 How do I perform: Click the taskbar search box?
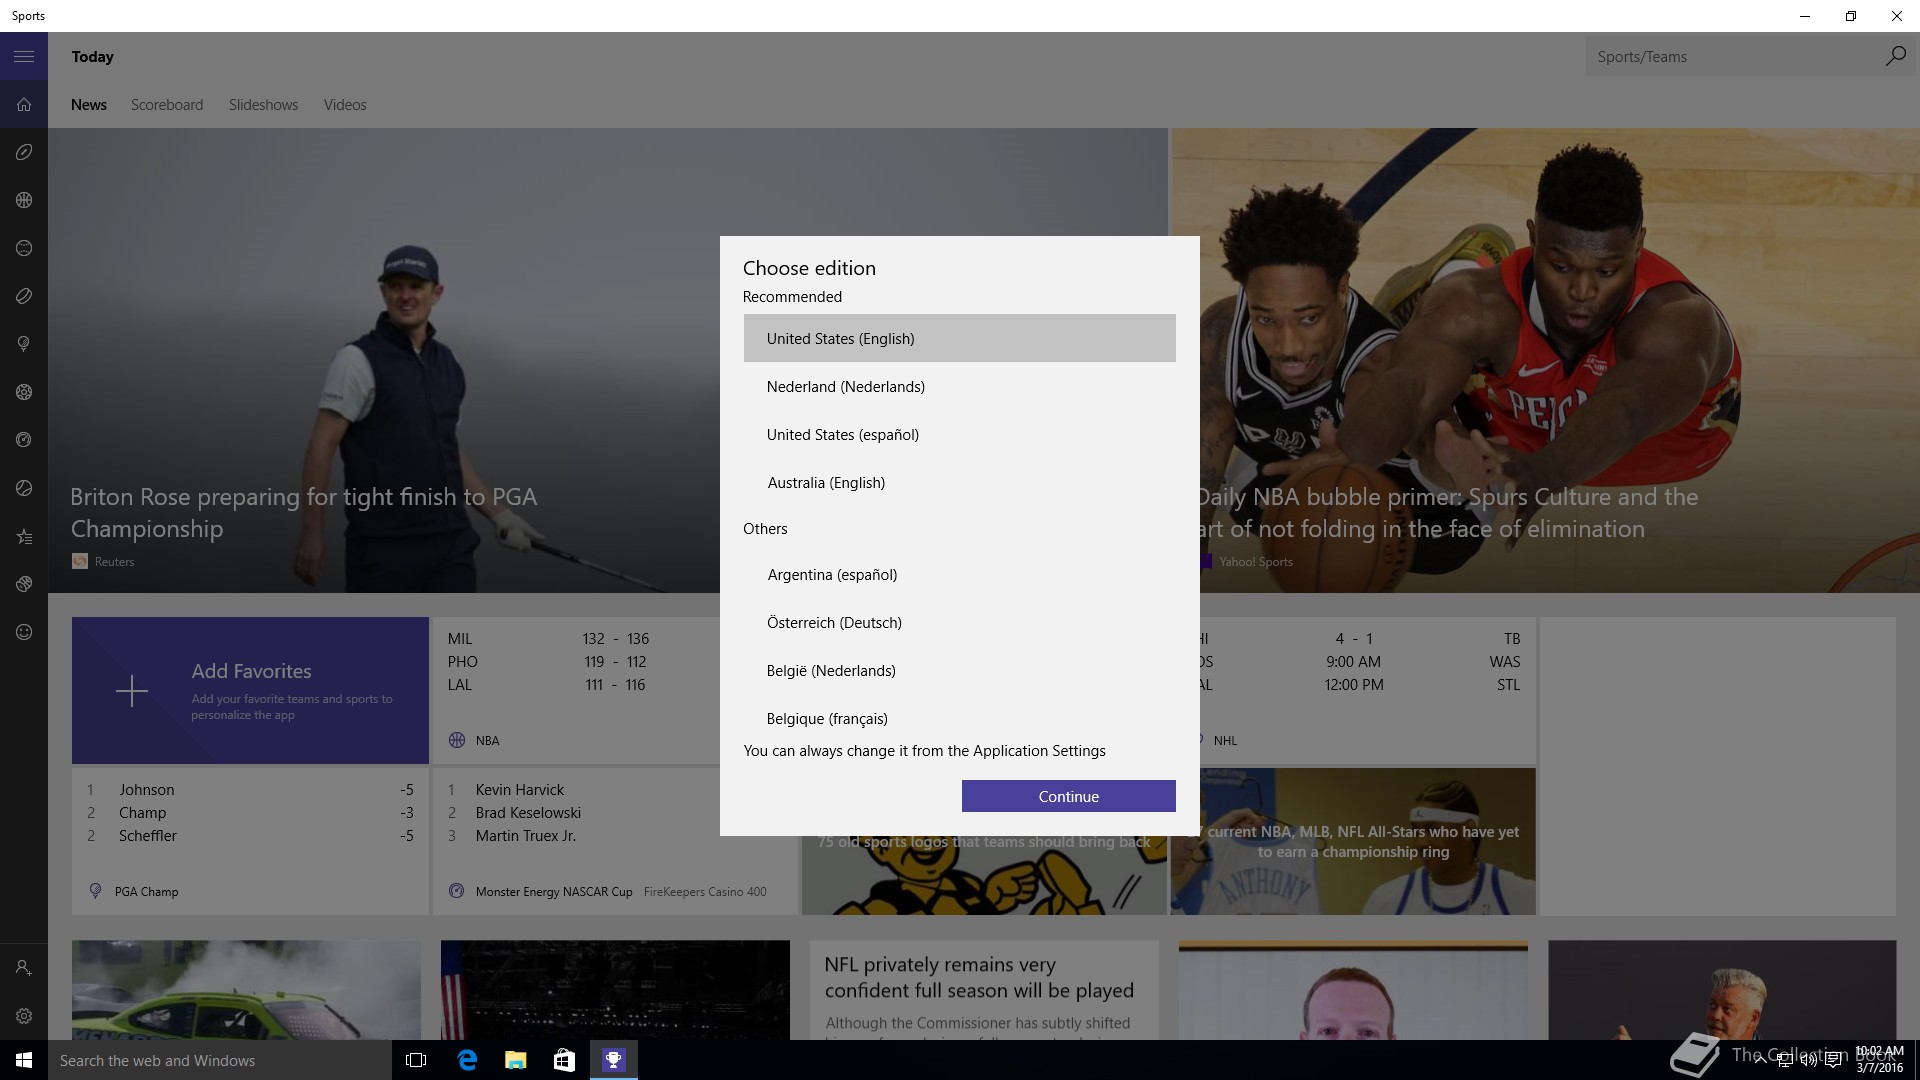point(220,1060)
